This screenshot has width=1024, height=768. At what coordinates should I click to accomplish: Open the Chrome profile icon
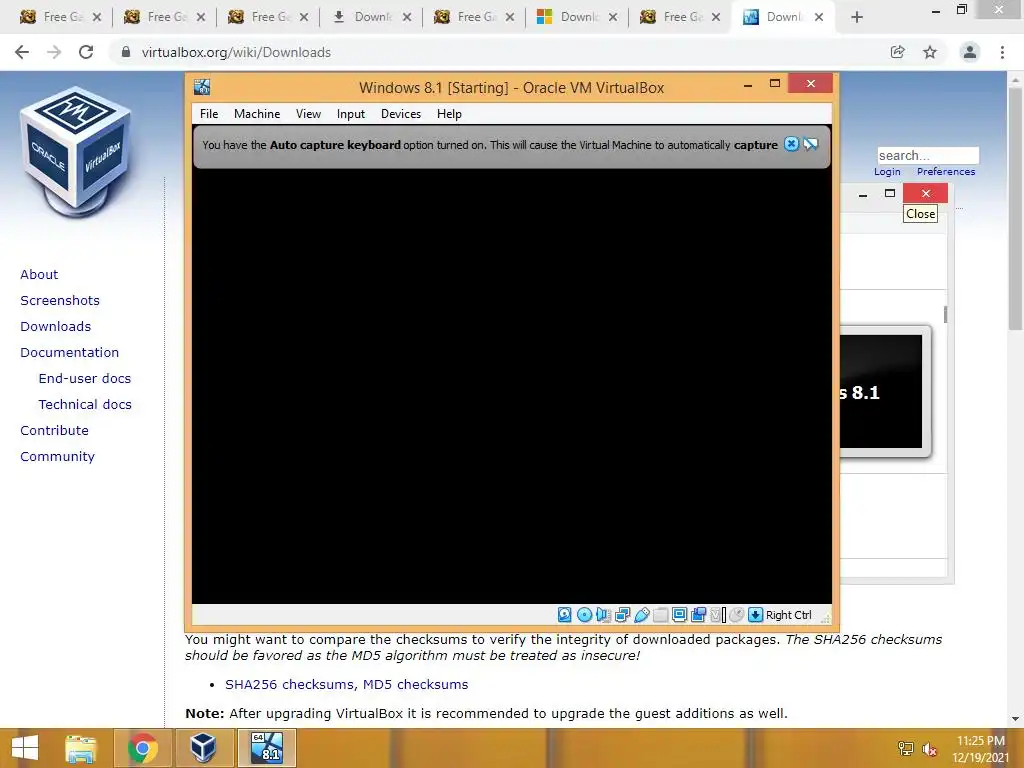tap(970, 52)
